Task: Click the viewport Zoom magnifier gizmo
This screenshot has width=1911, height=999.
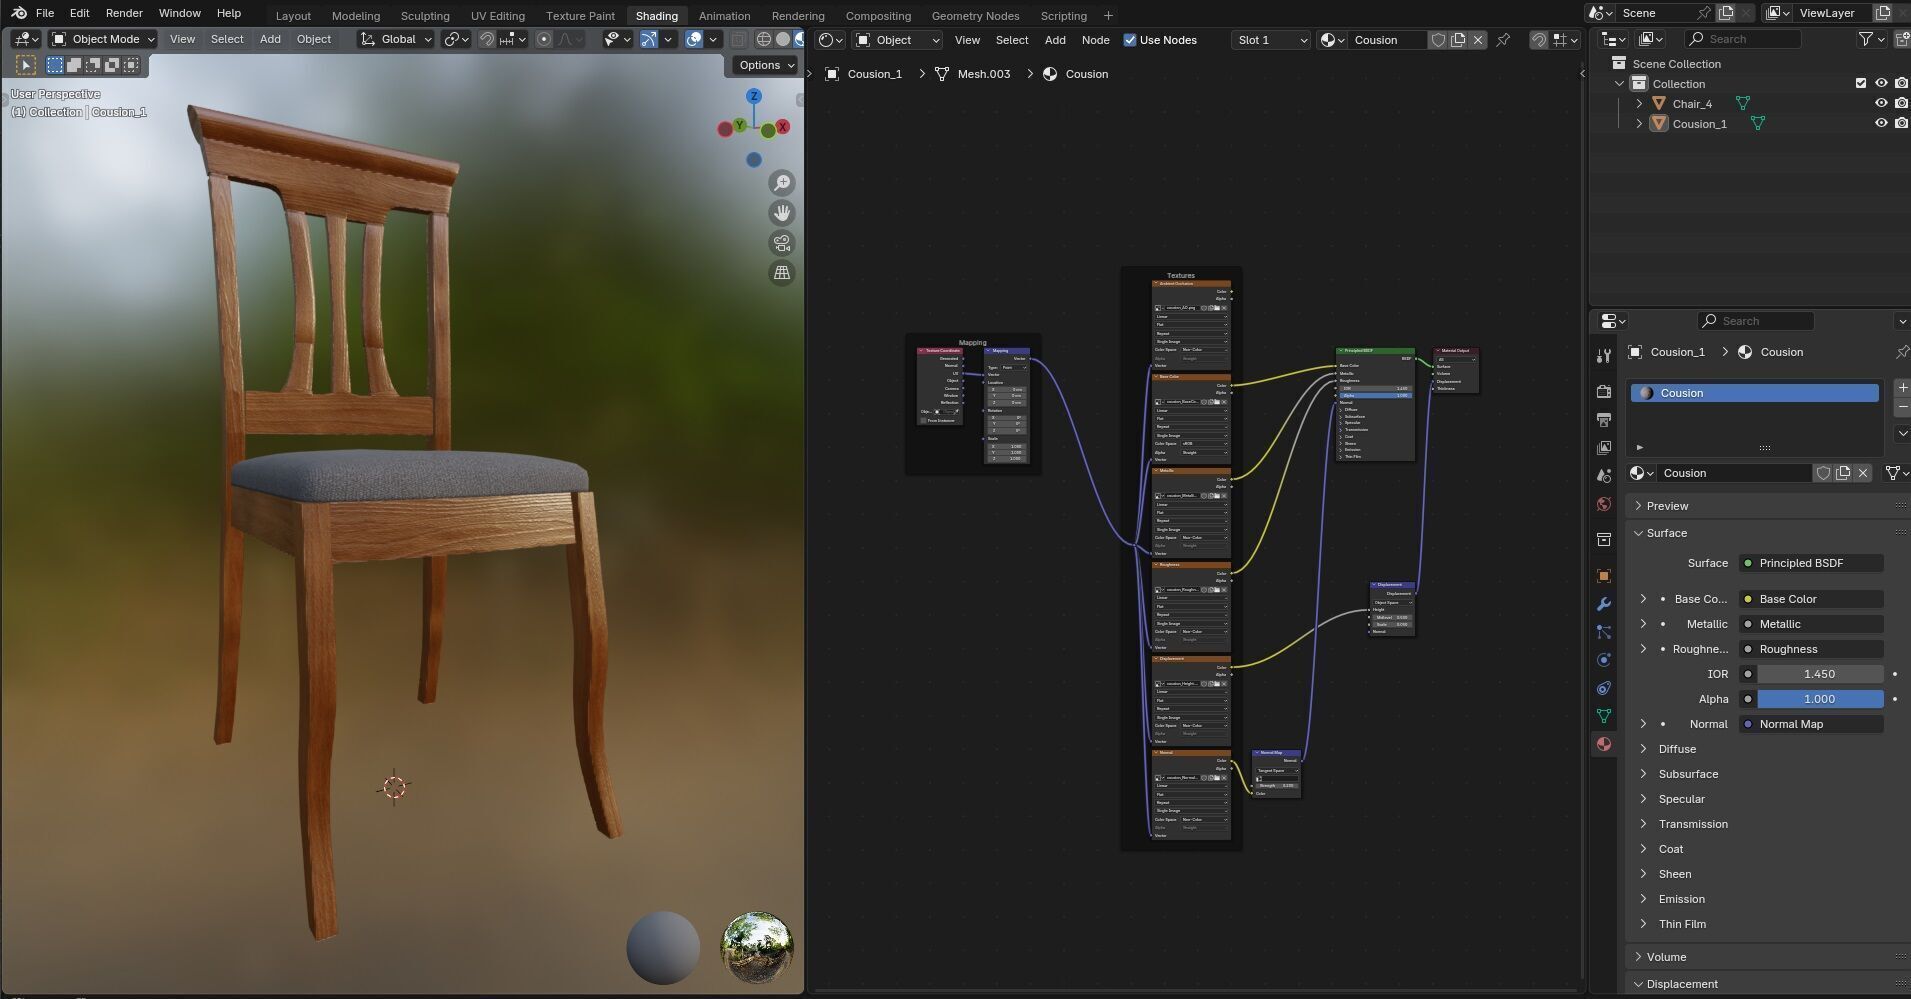Action: coord(782,183)
